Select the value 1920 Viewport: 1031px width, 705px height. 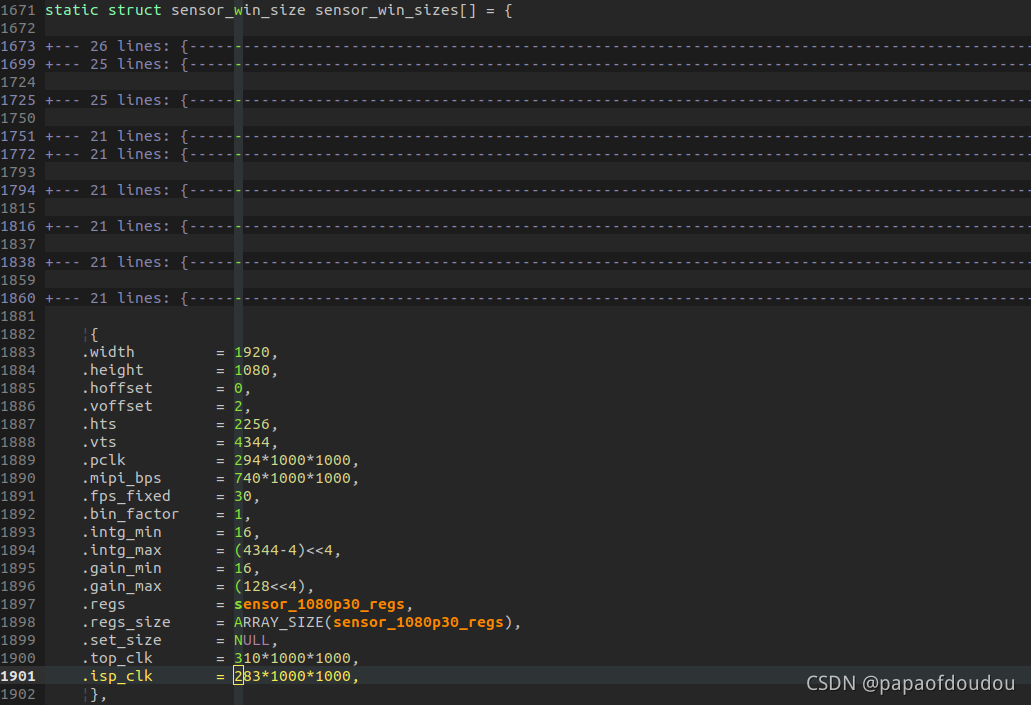[x=252, y=352]
